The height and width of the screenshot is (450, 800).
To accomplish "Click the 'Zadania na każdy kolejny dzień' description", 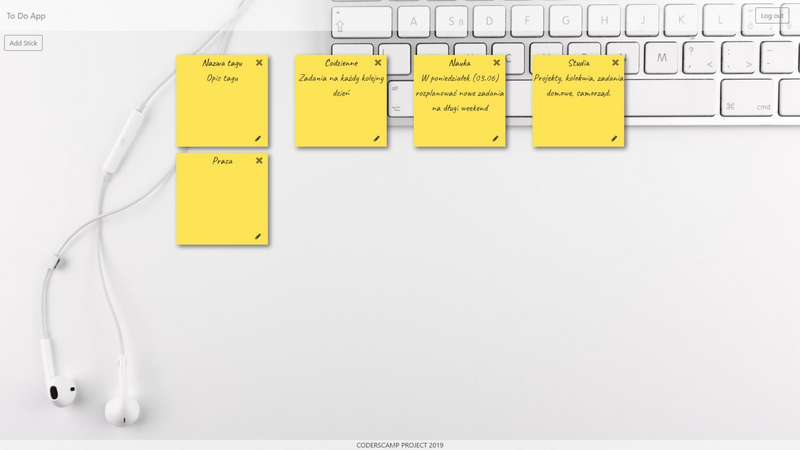I will (x=341, y=85).
